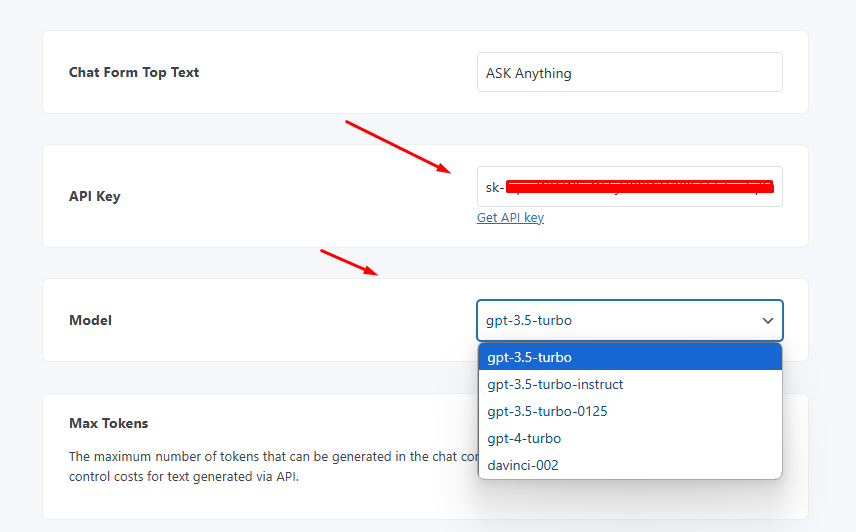Click the Max Tokens heading
The height and width of the screenshot is (532, 856).
click(x=108, y=423)
